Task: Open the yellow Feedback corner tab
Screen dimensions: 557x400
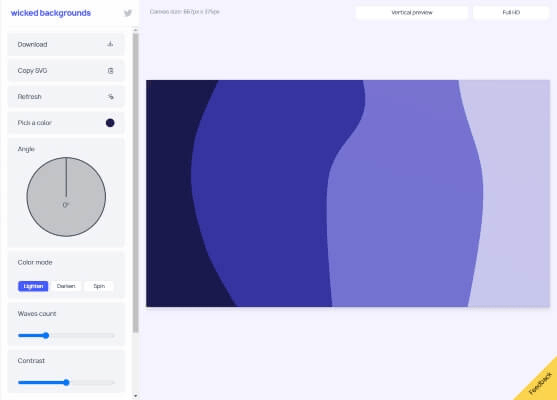Action: click(x=540, y=384)
